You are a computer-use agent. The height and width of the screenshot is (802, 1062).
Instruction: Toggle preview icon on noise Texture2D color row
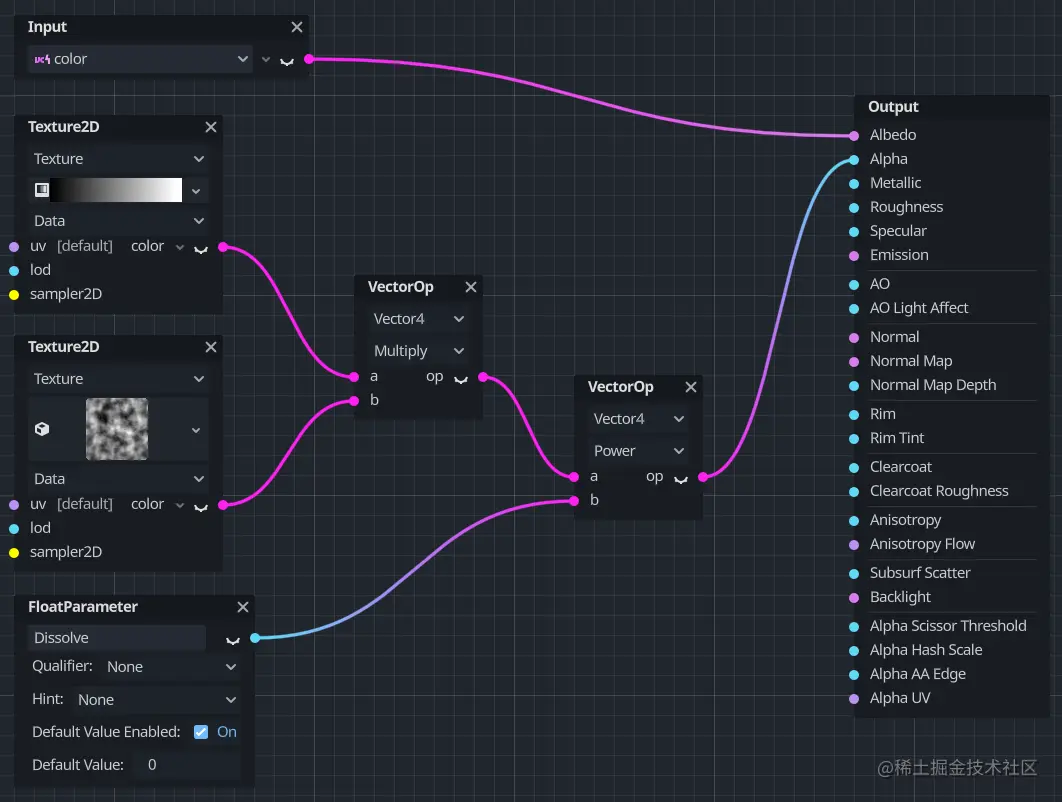pos(200,507)
